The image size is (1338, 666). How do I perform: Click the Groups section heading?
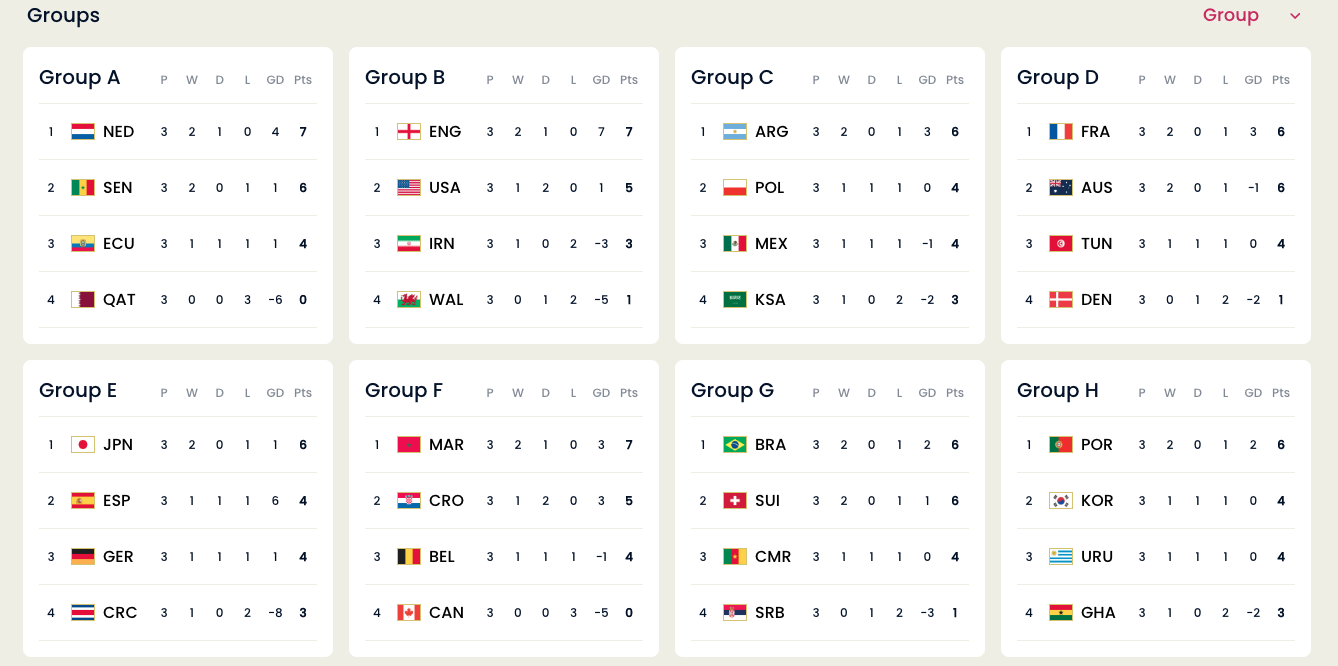[63, 15]
